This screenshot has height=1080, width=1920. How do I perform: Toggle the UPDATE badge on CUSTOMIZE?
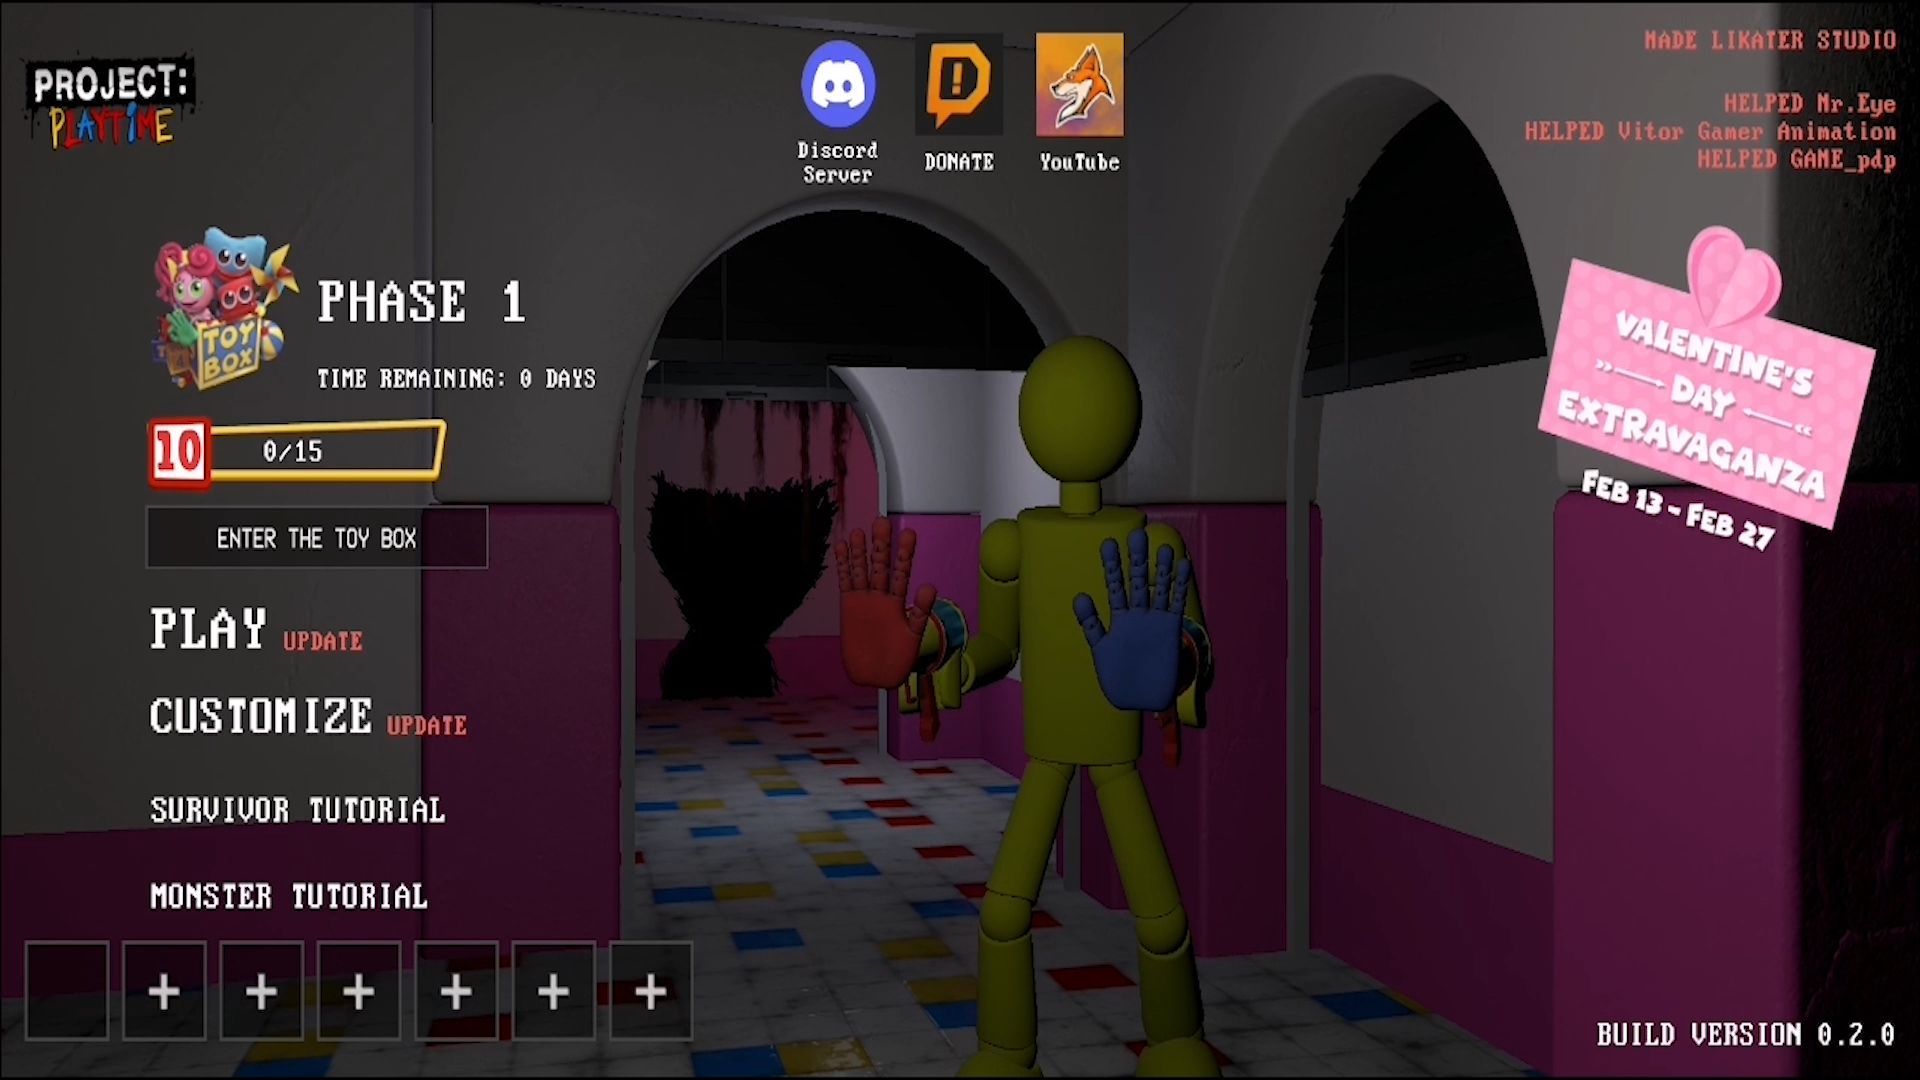(425, 724)
